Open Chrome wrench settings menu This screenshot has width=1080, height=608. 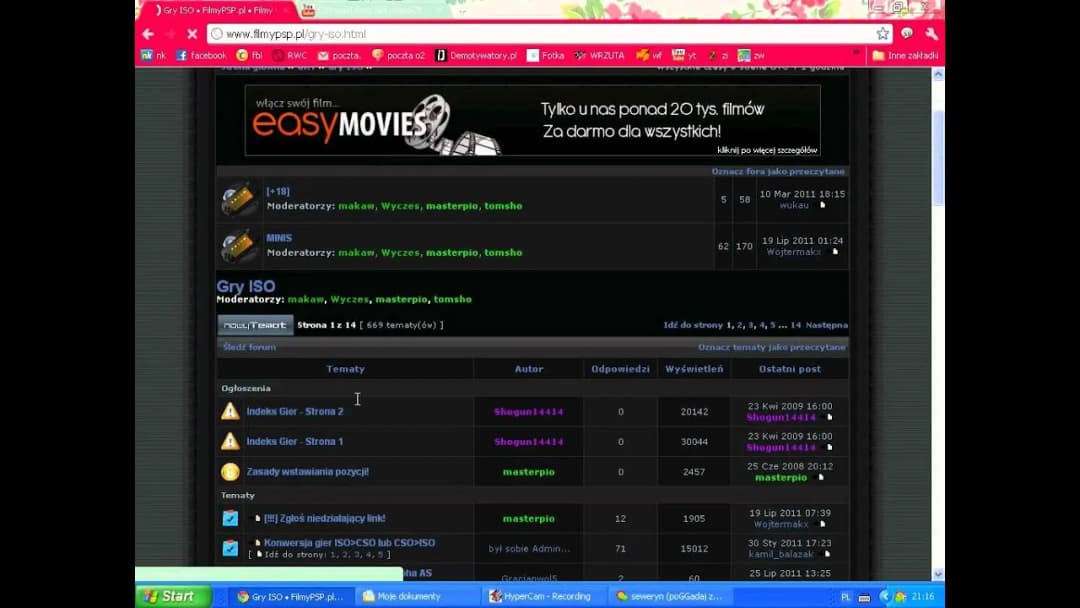931,34
